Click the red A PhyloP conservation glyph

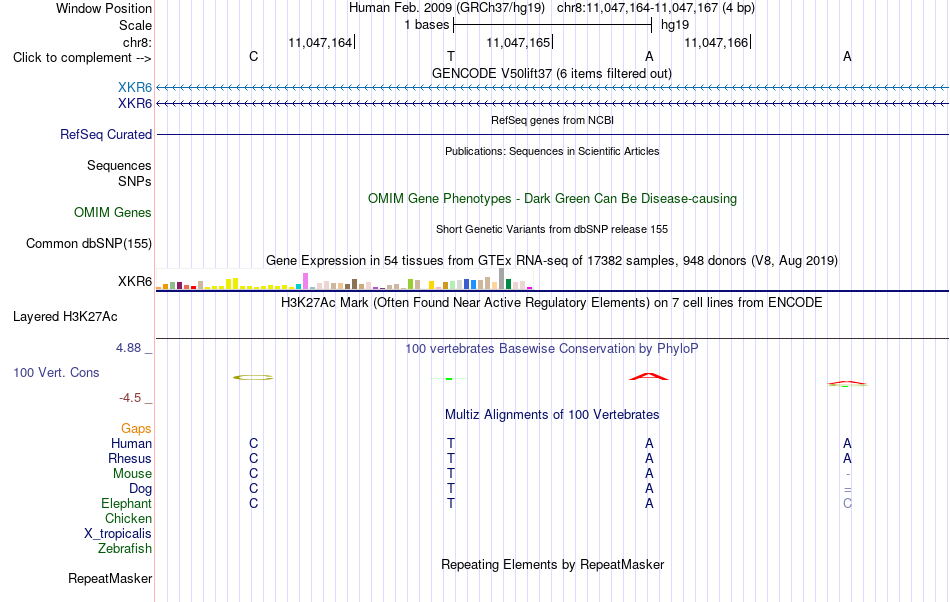point(648,377)
